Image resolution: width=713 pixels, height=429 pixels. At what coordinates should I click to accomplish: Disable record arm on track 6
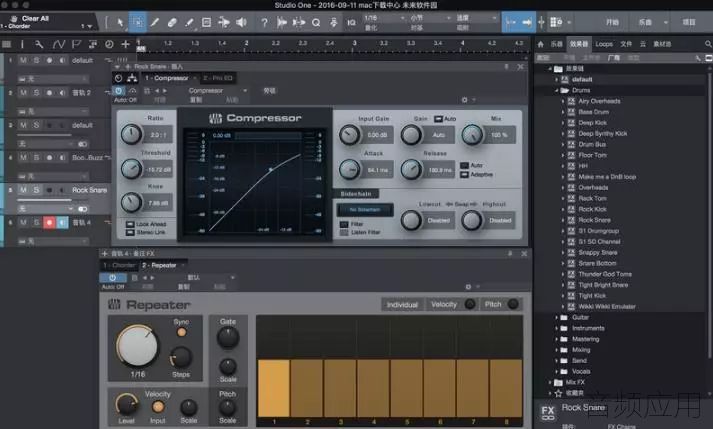[x=49, y=222]
